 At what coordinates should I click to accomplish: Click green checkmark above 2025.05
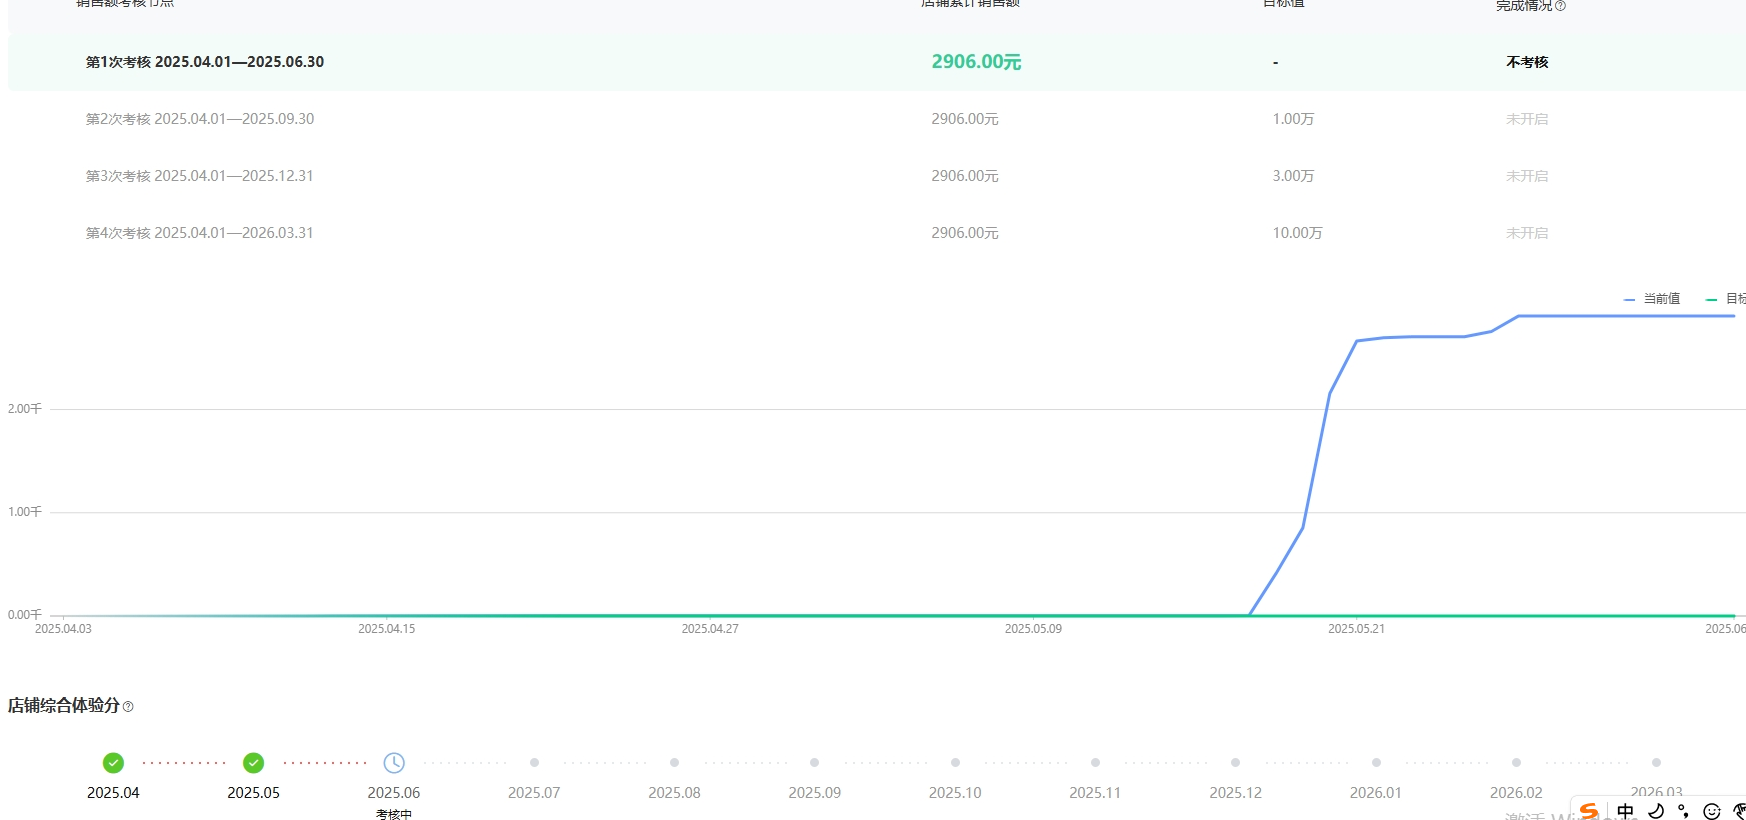(x=254, y=763)
